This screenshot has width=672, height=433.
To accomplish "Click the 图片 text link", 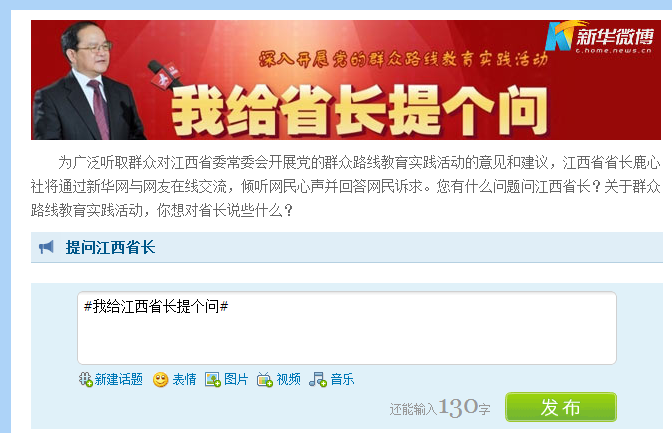I will coord(236,379).
